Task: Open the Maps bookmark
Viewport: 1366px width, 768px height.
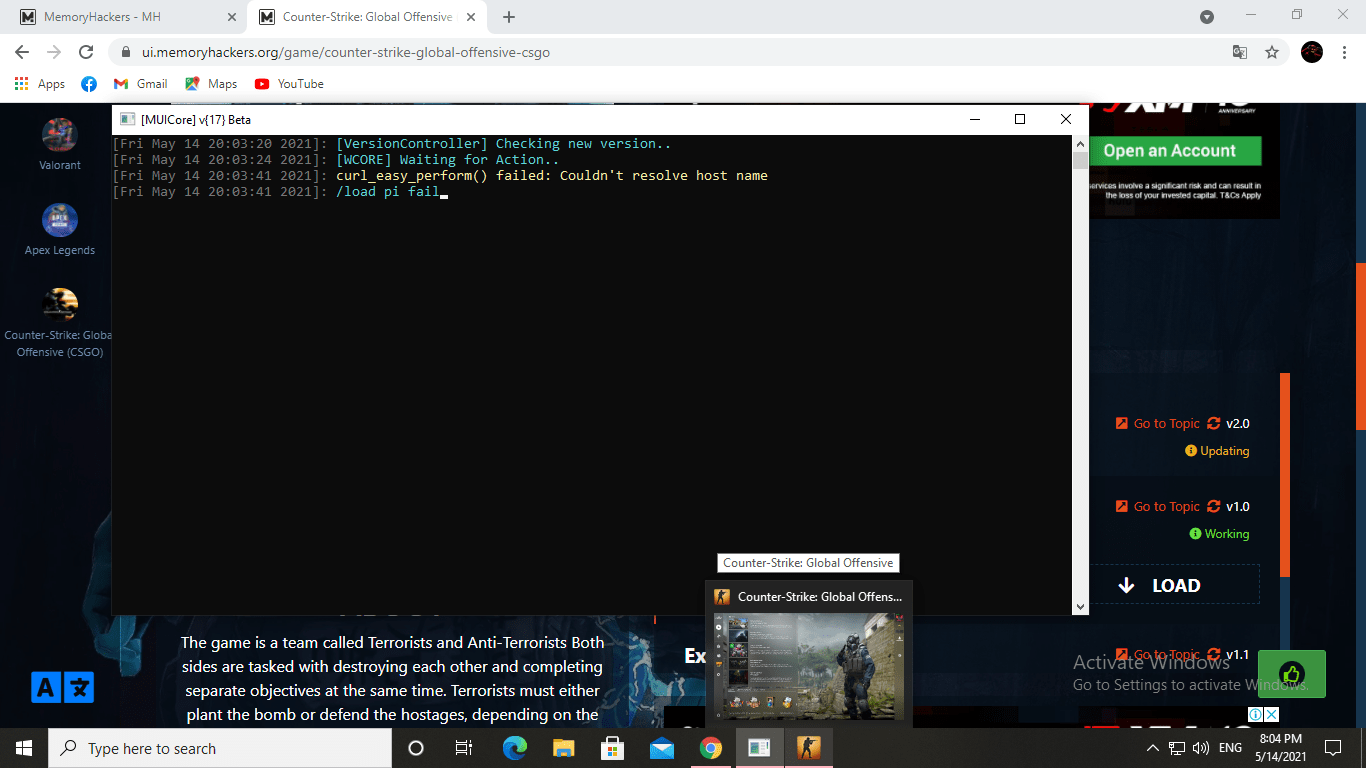Action: 211,84
